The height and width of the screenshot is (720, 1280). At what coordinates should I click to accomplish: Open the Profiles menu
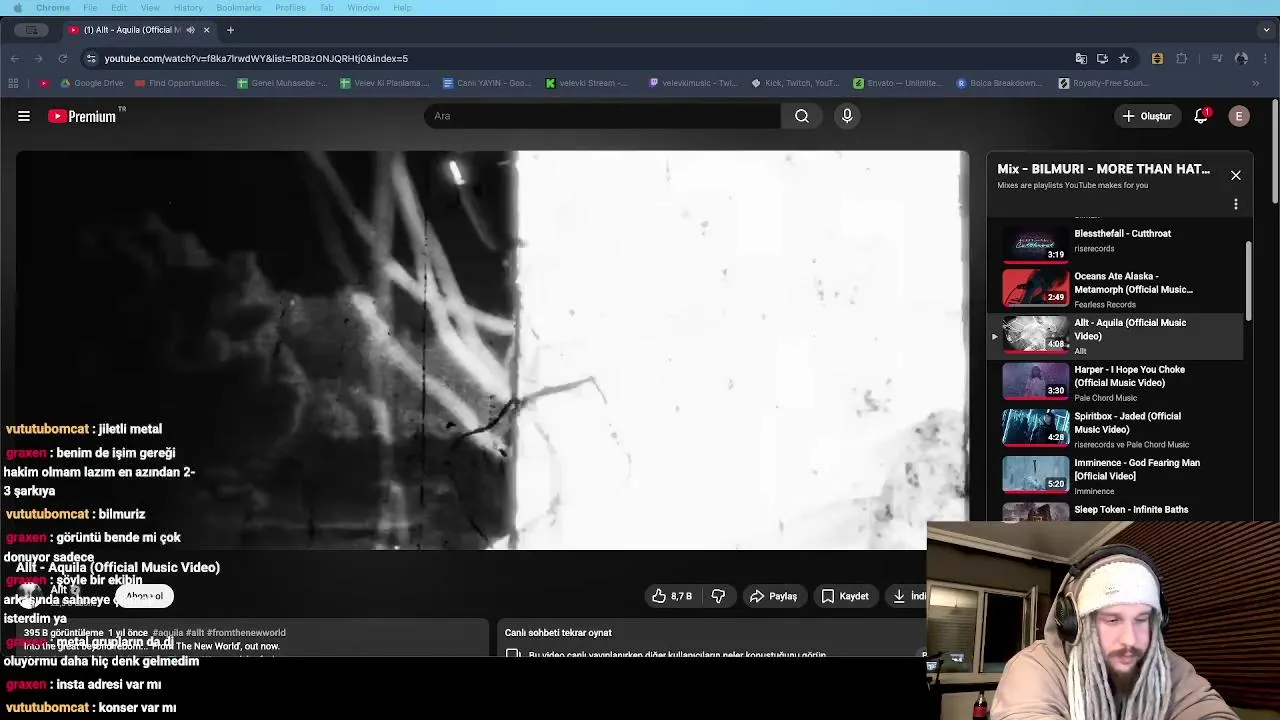pyautogui.click(x=290, y=8)
